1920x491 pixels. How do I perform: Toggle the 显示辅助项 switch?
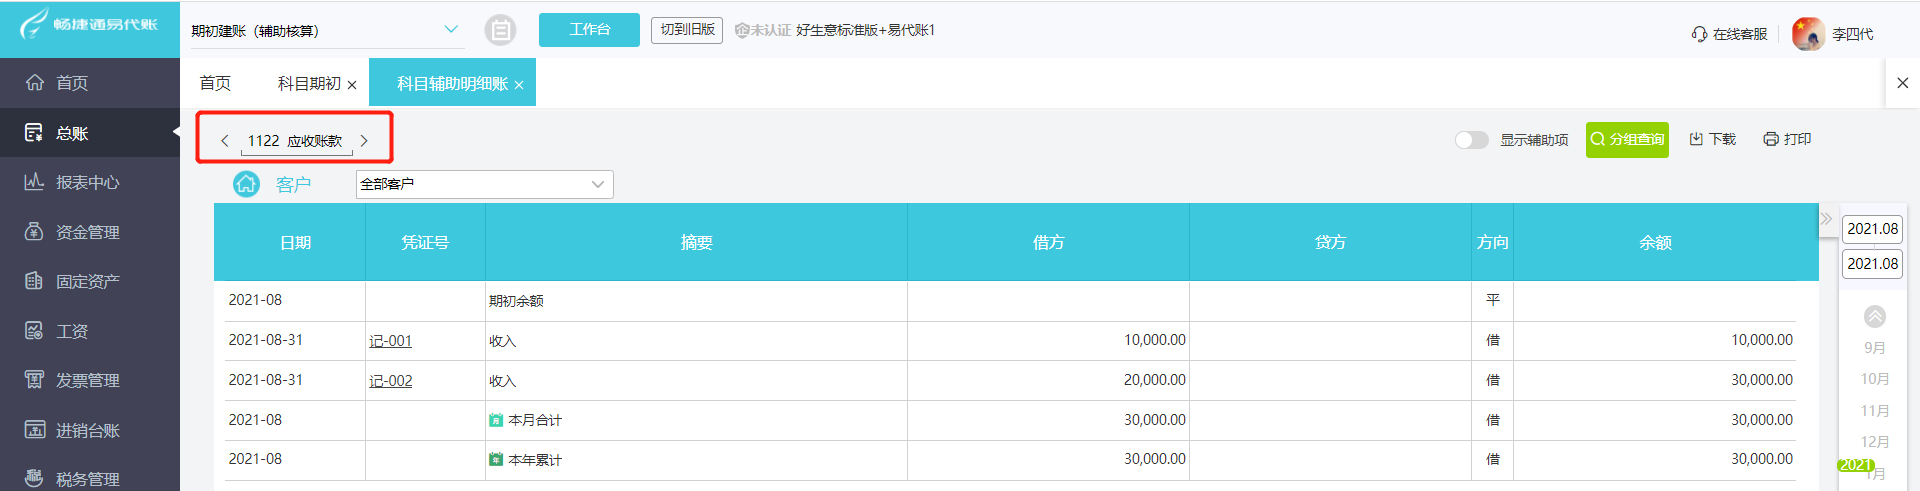(x=1471, y=140)
